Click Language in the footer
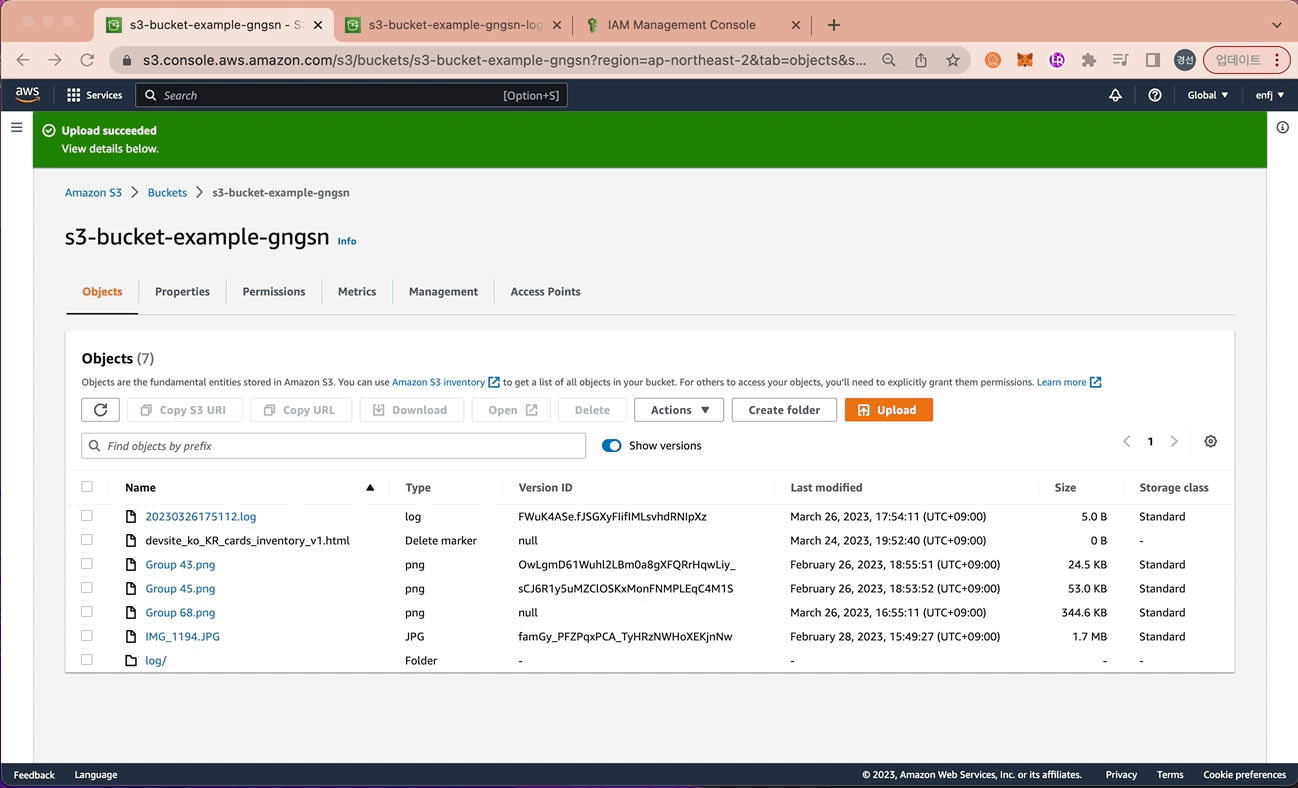The height and width of the screenshot is (788, 1298). tap(96, 775)
